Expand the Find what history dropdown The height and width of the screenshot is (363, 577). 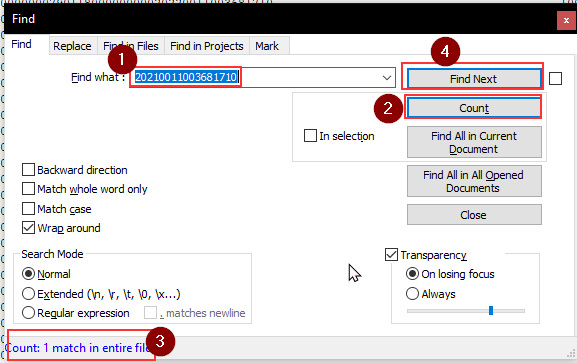point(387,78)
